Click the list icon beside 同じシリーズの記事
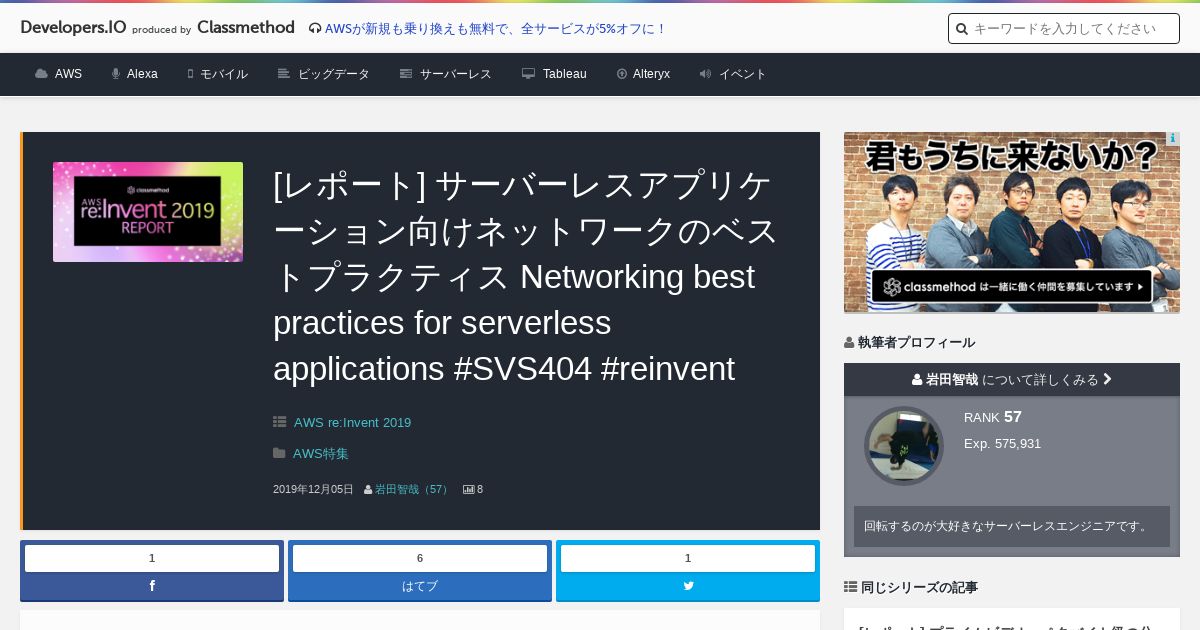Viewport: 1200px width, 630px height. click(850, 587)
